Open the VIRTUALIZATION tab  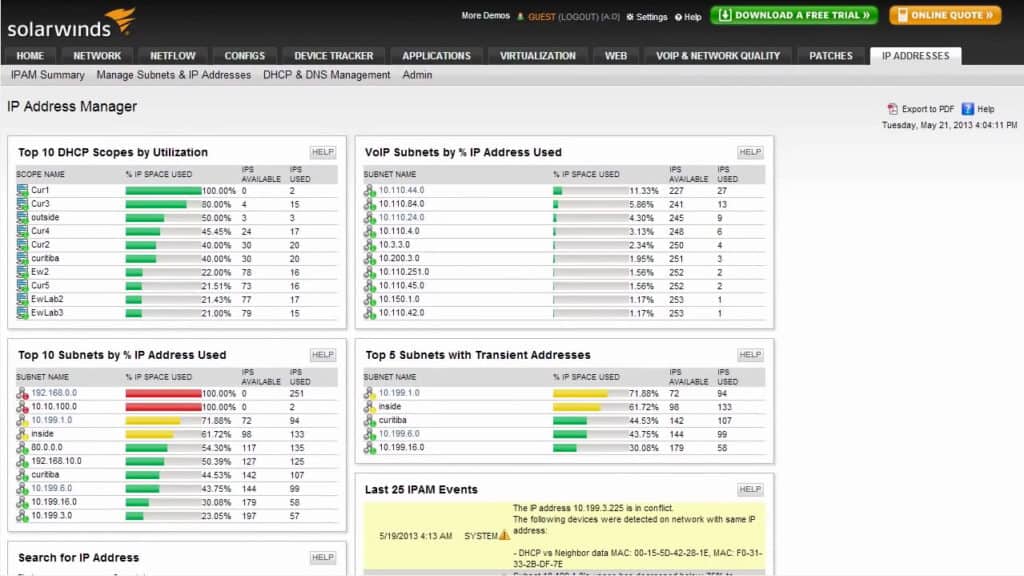click(537, 56)
